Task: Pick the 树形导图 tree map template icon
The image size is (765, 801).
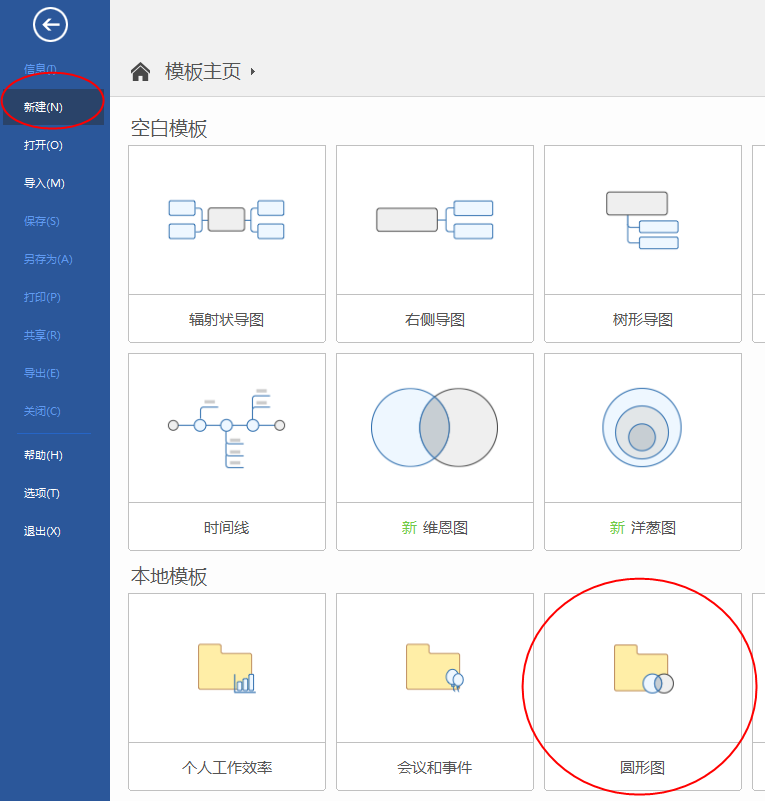Action: click(642, 220)
